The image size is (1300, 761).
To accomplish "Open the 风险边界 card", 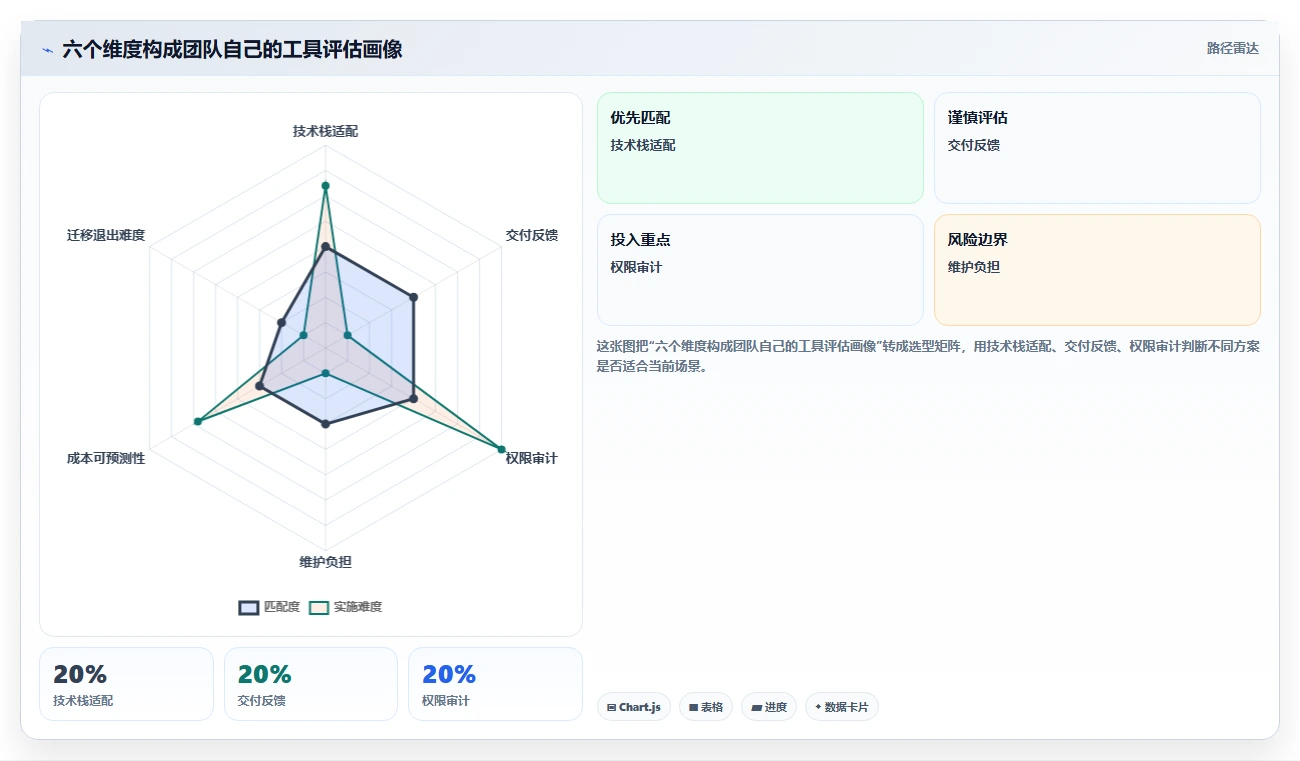I will (1097, 270).
